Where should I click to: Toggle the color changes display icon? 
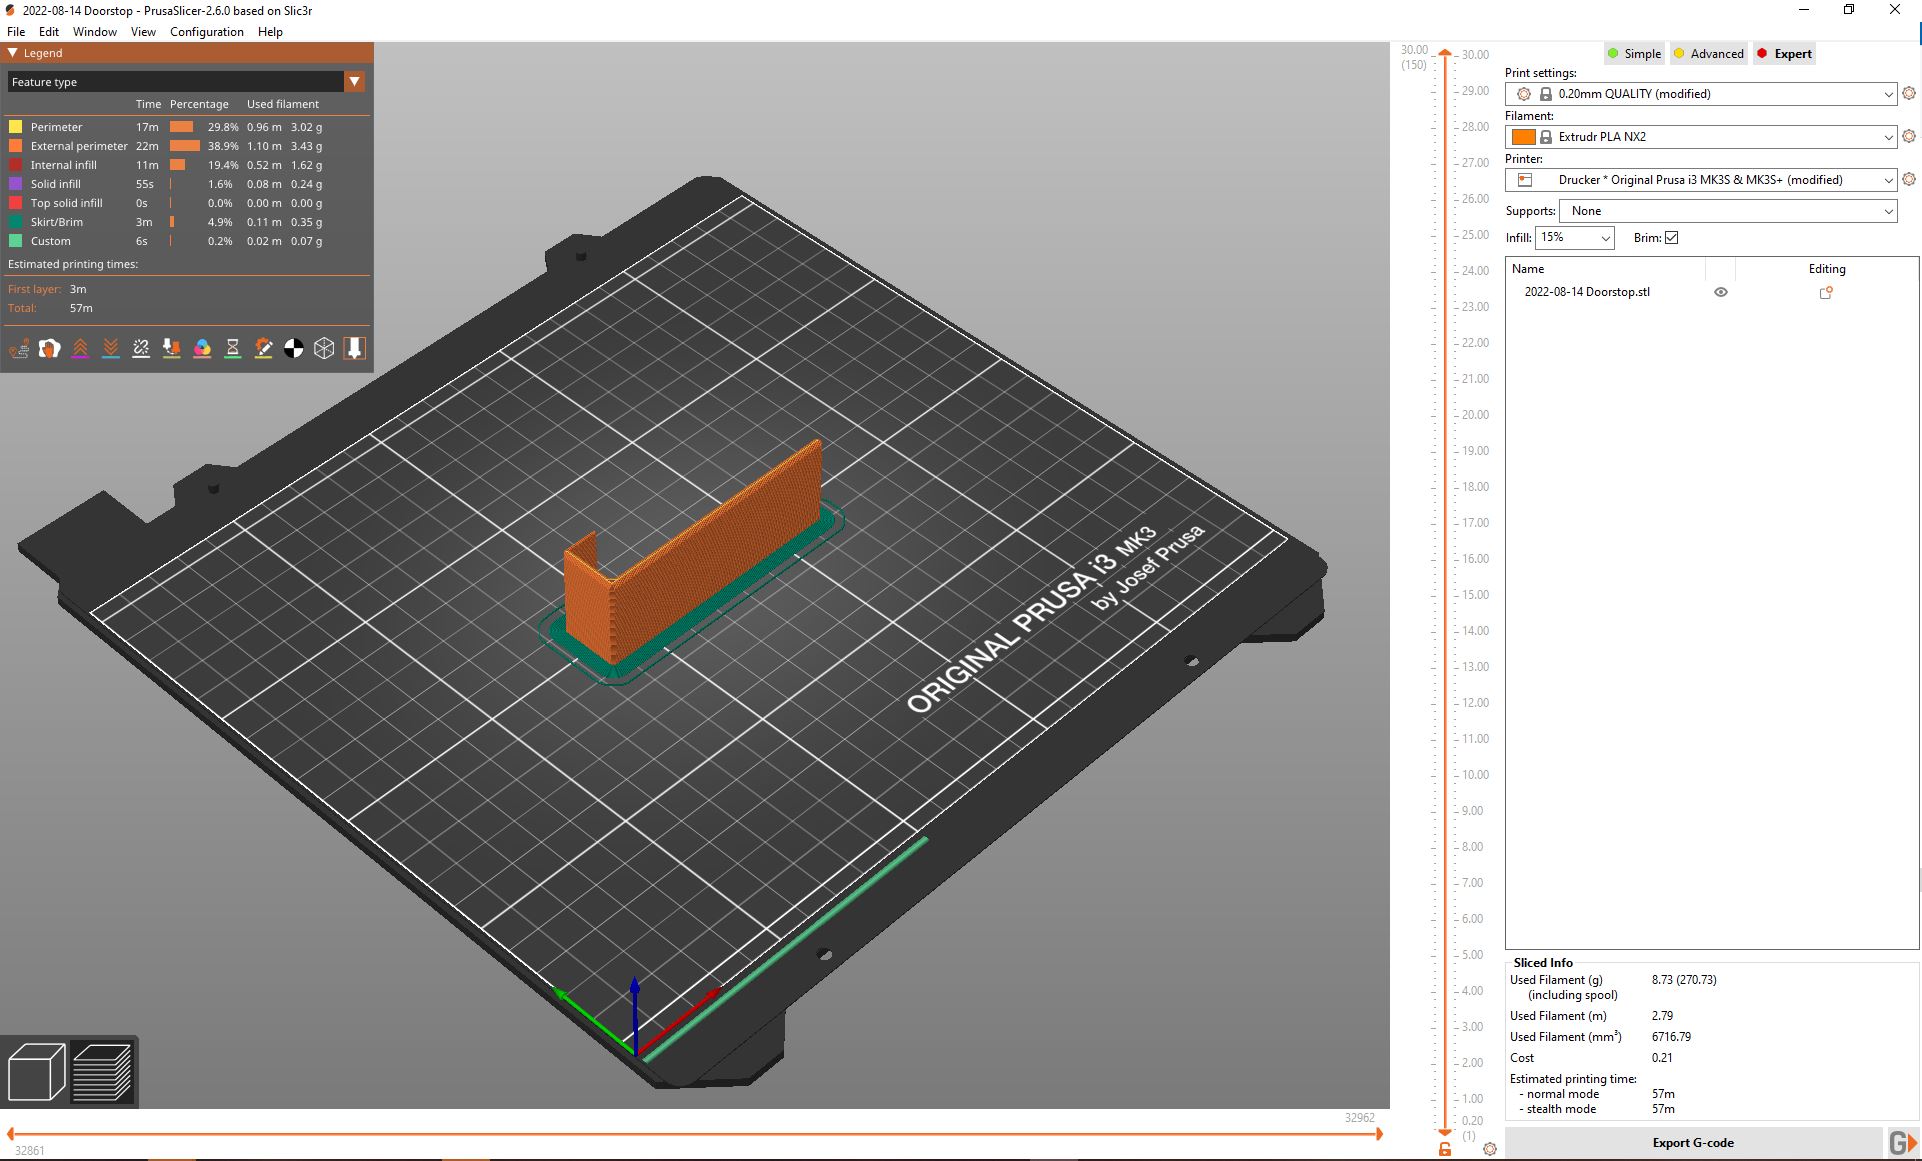click(202, 348)
